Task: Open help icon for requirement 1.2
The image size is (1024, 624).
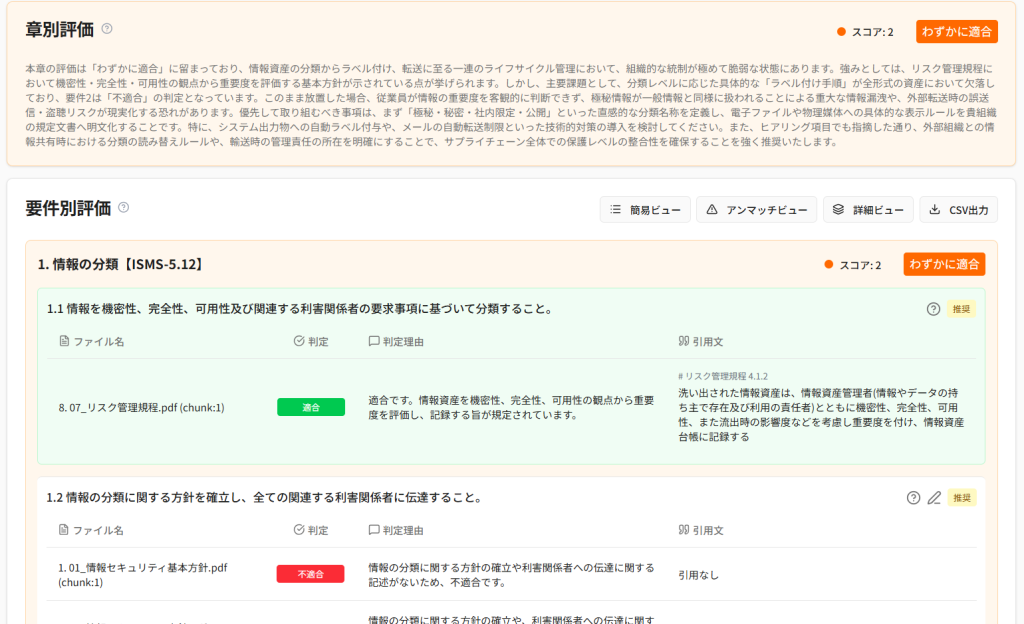Action: click(x=913, y=498)
